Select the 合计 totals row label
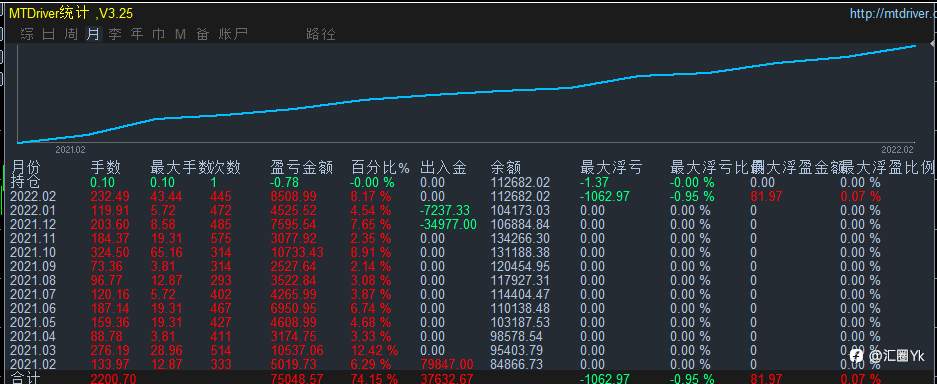 (x=25, y=379)
